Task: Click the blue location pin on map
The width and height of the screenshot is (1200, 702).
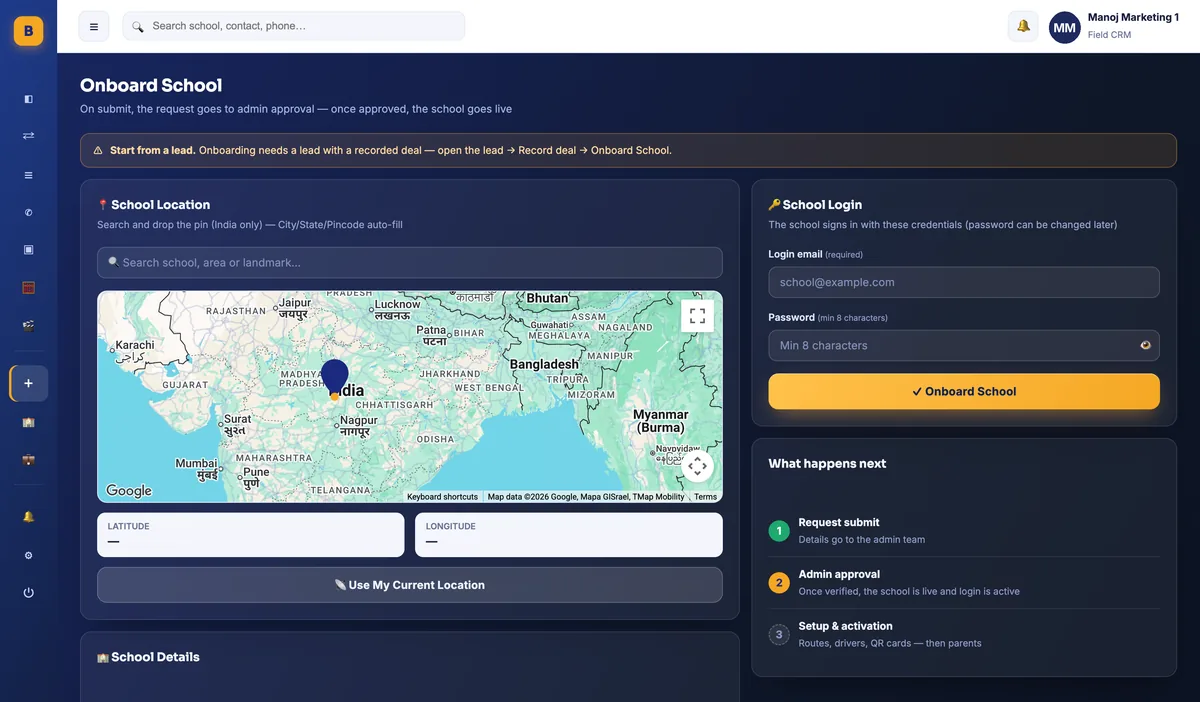Action: (x=334, y=379)
